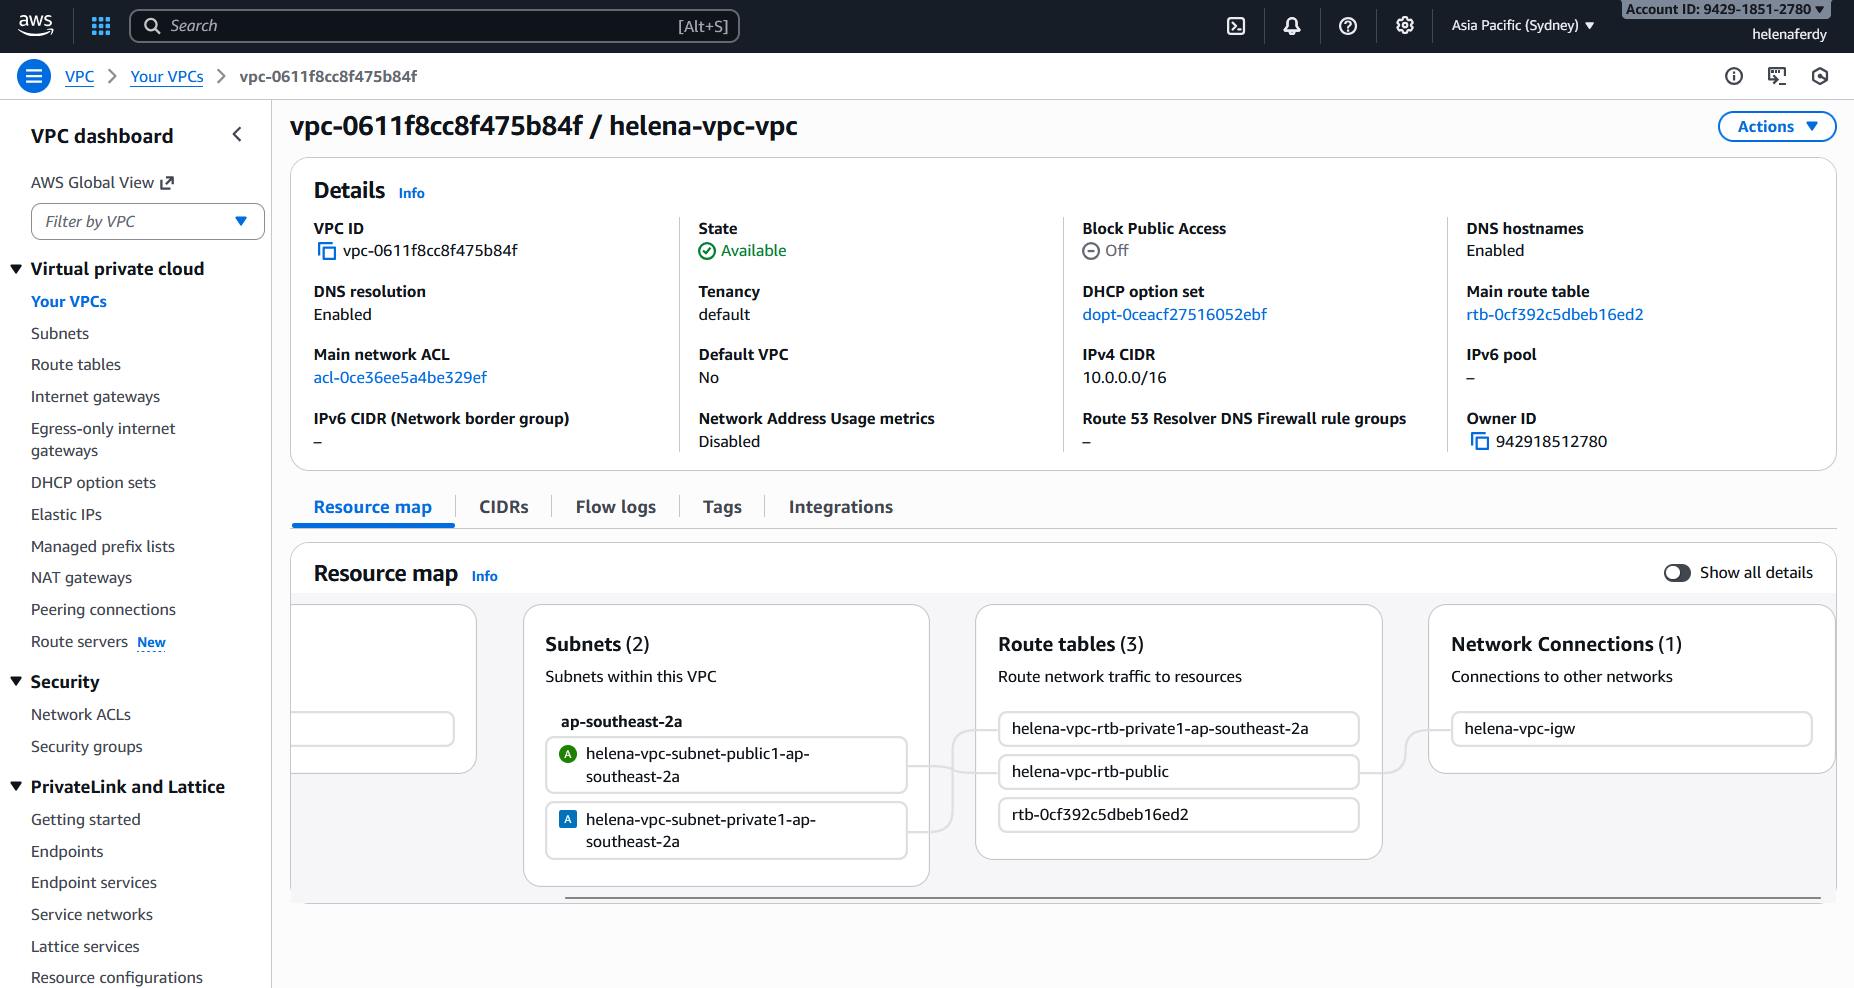Collapse the Virtual private cloud section
Viewport: 1854px width, 988px height.
pyautogui.click(x=16, y=269)
